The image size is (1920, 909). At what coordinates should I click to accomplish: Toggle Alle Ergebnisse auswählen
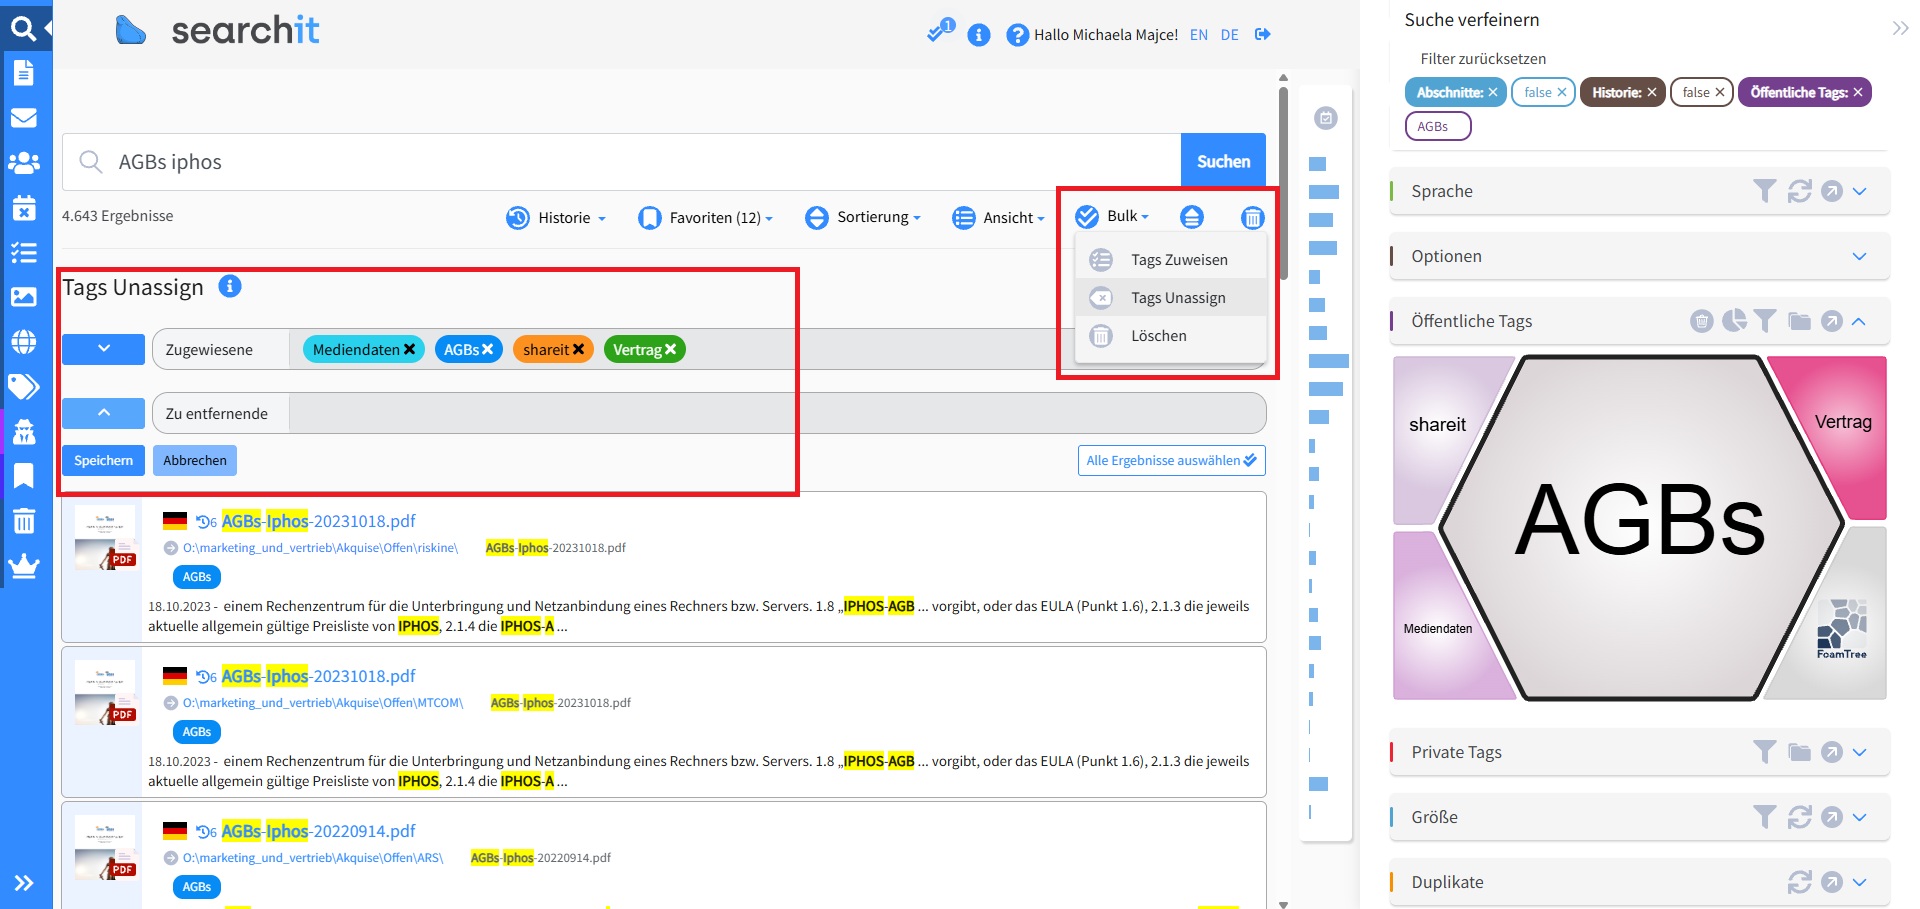(x=1171, y=461)
